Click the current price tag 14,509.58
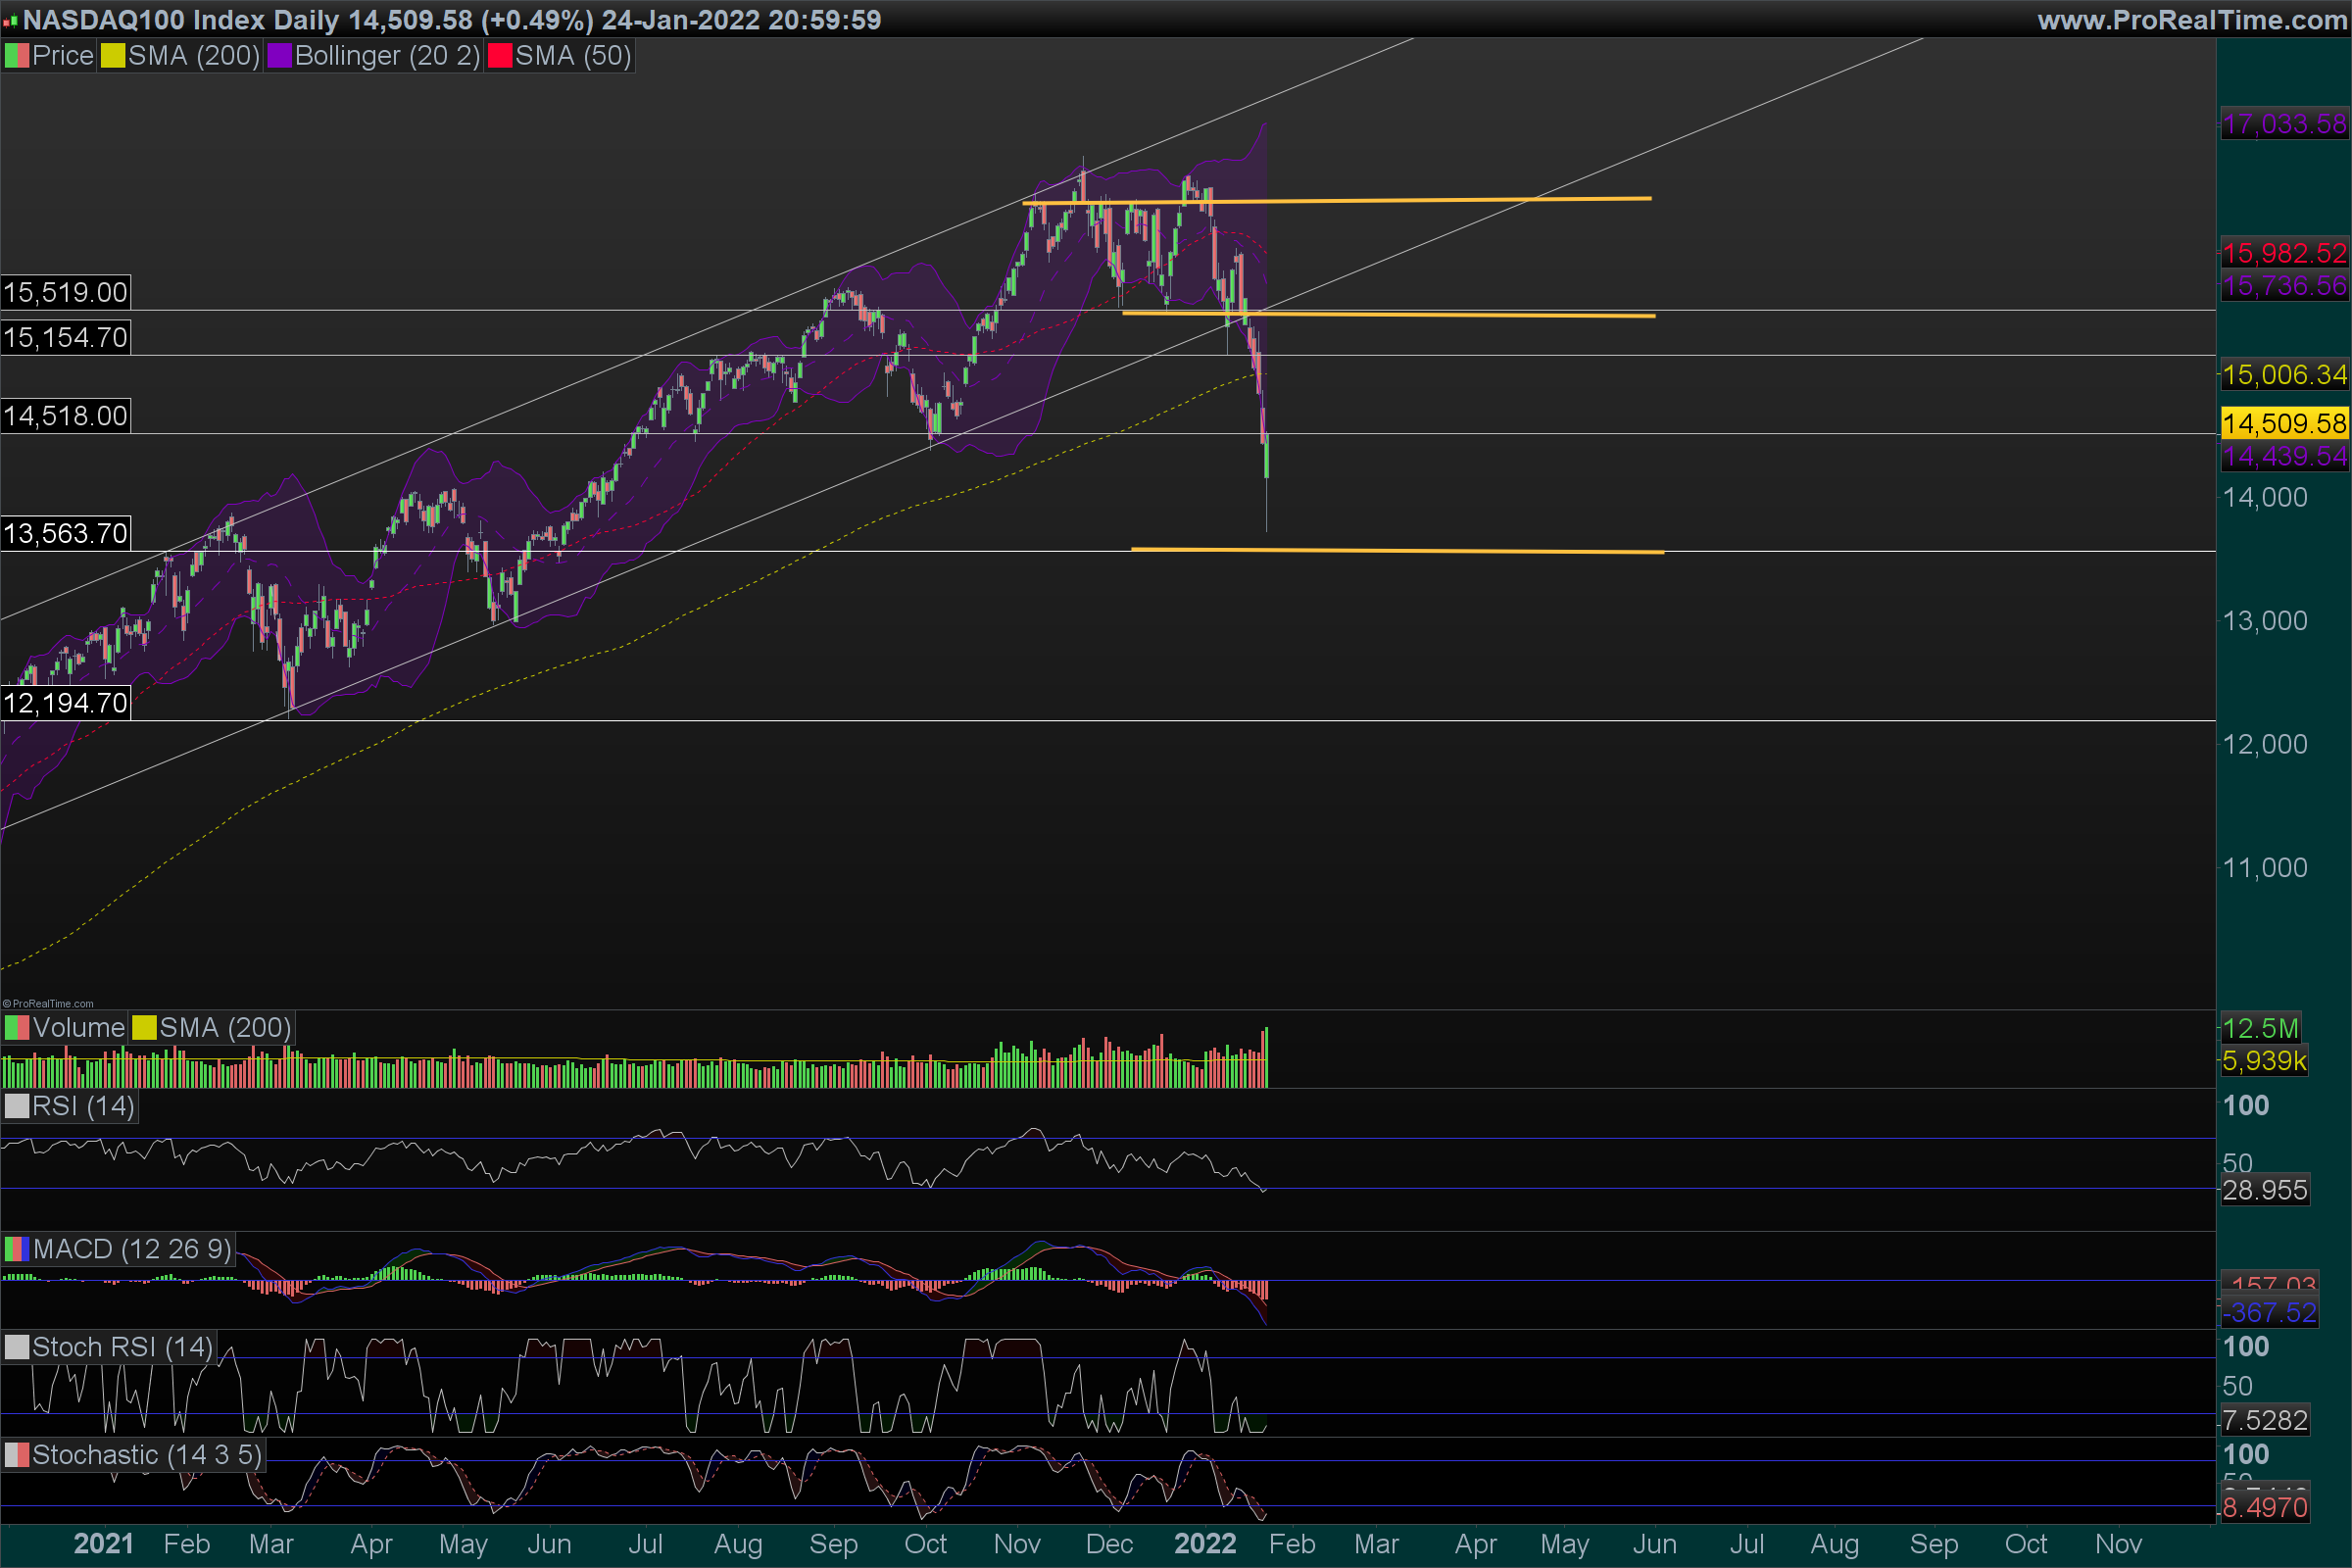 pos(2283,423)
